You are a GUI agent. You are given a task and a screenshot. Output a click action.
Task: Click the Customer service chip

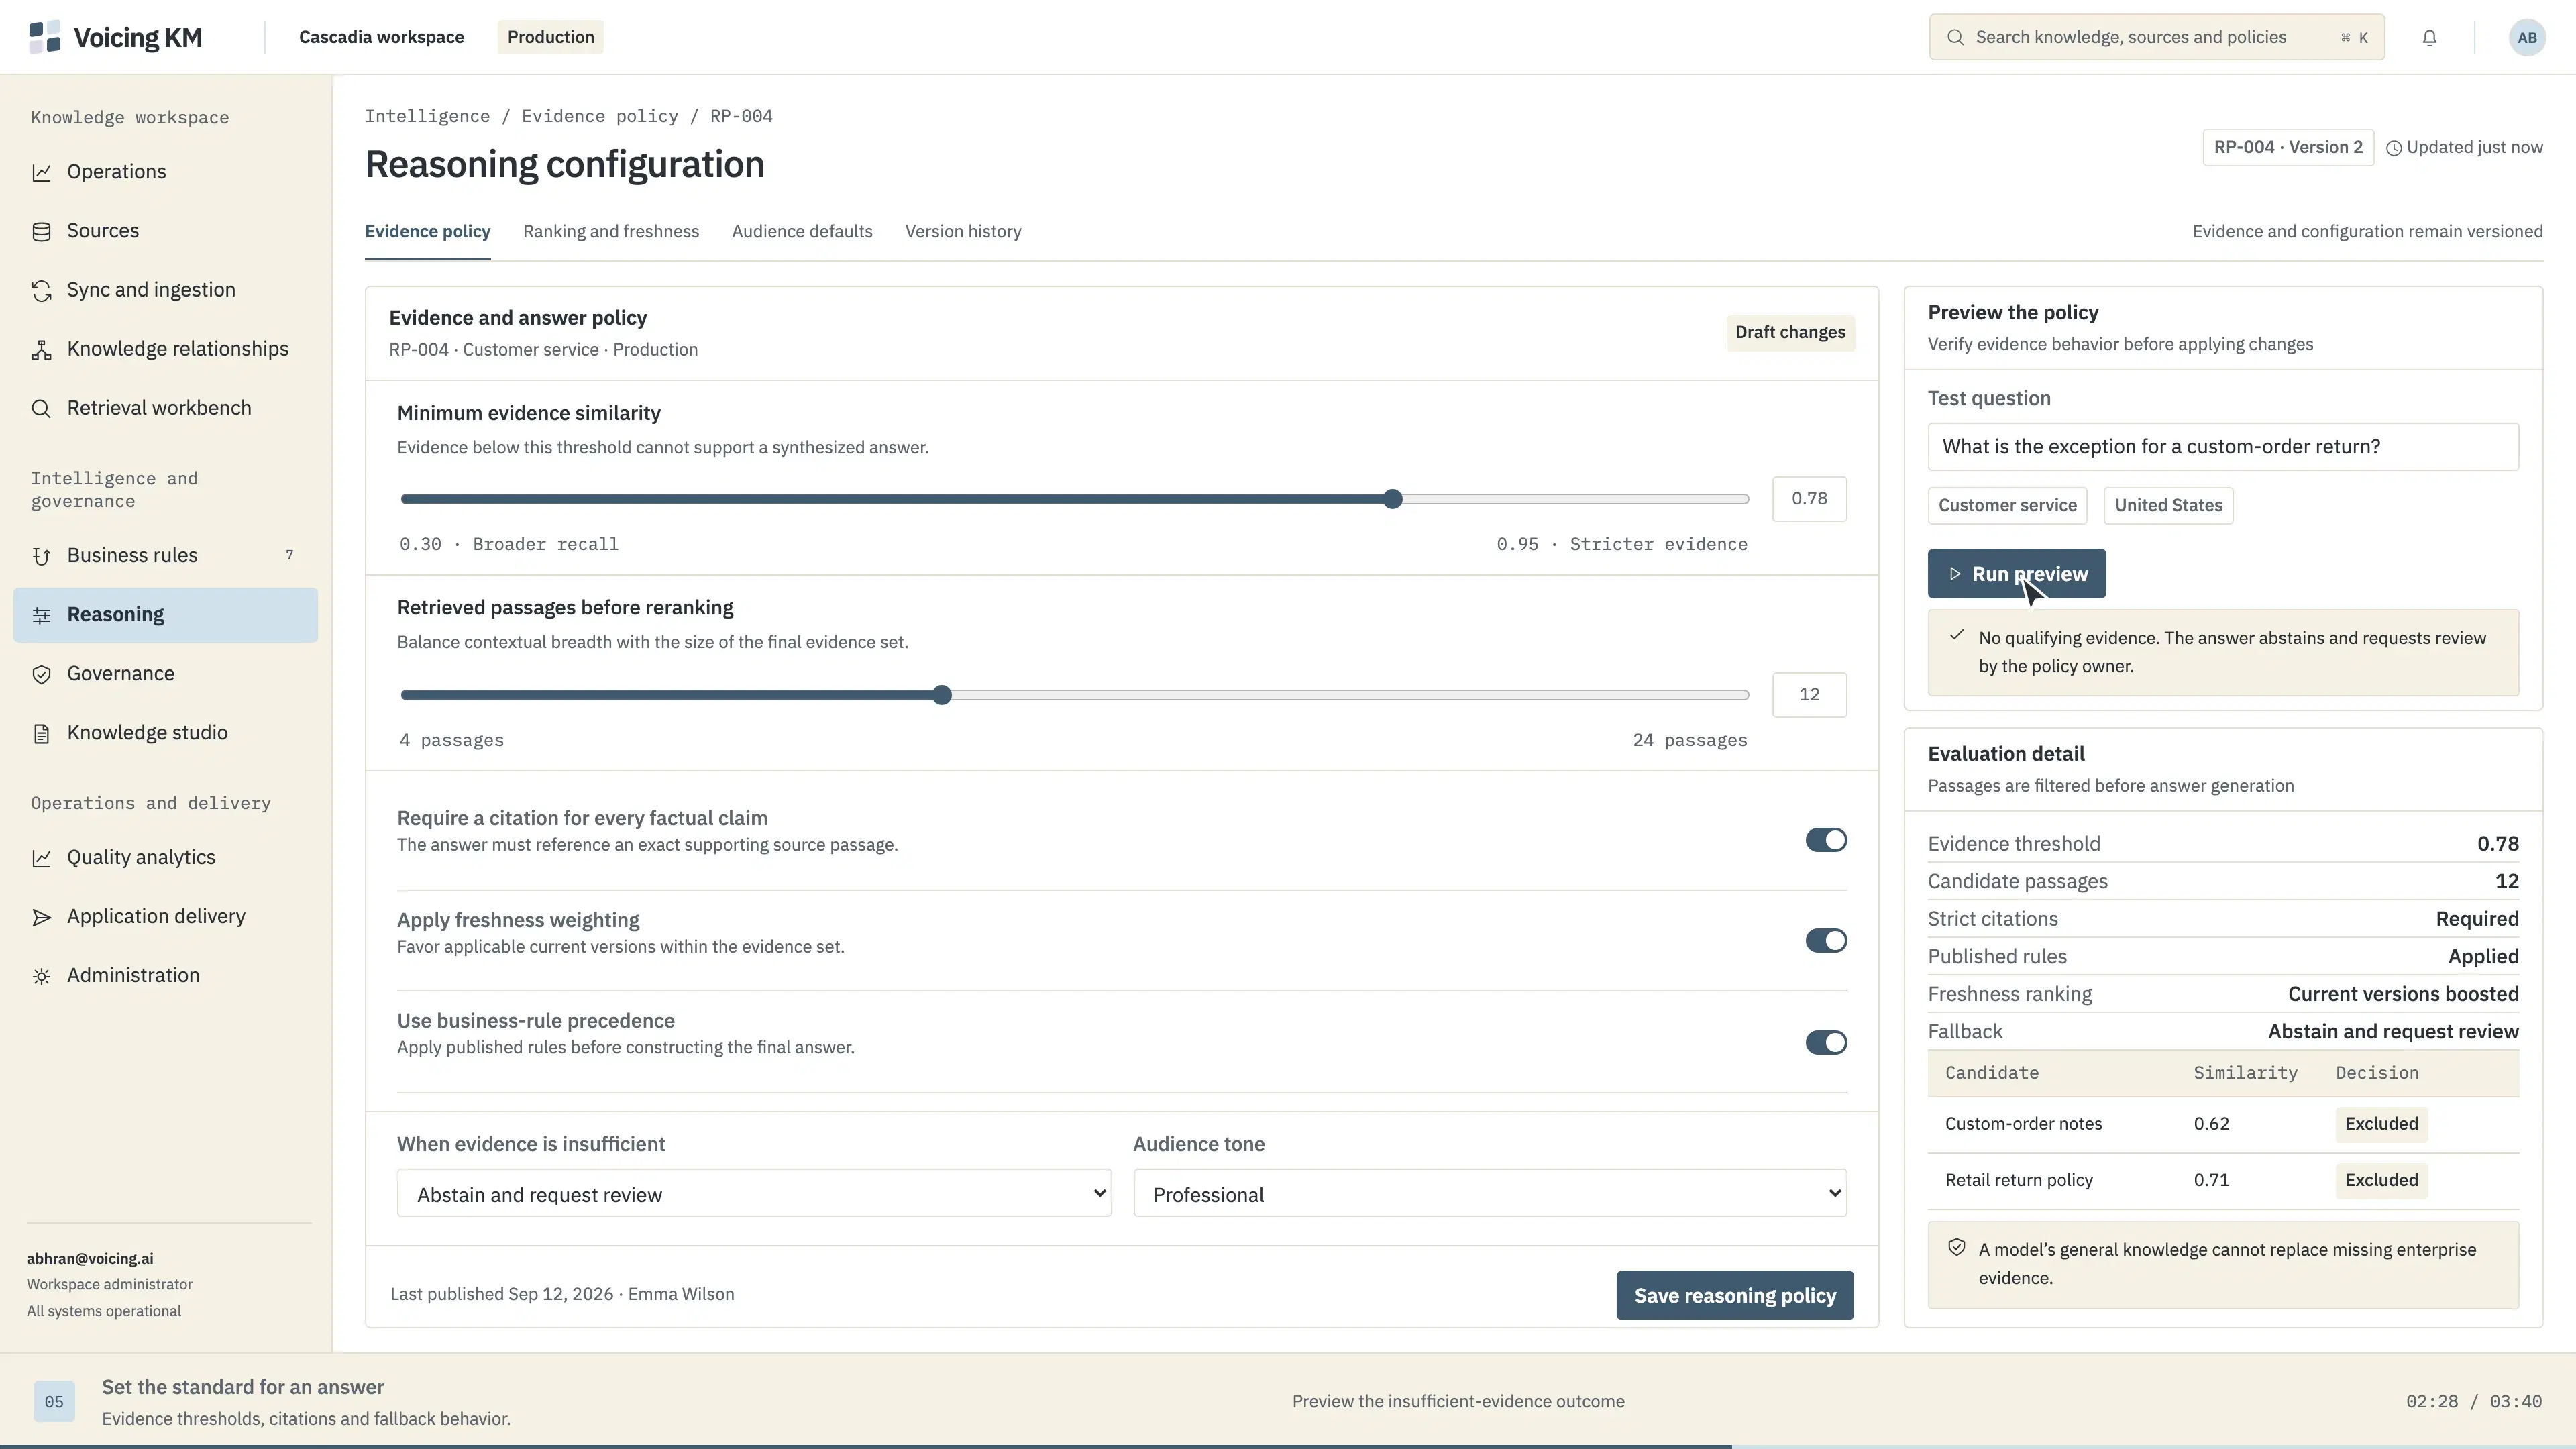[2007, 505]
